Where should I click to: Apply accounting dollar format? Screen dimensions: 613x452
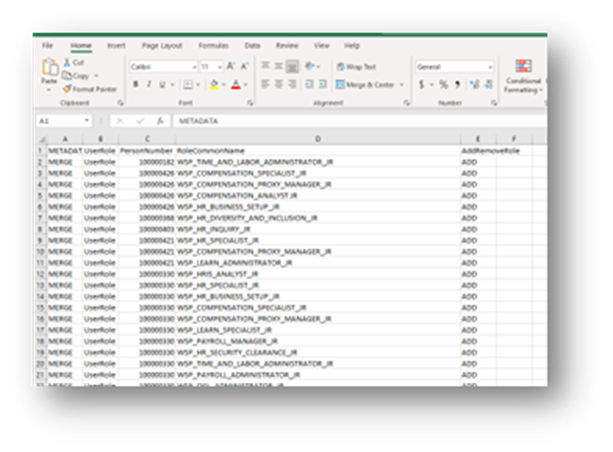tap(421, 84)
